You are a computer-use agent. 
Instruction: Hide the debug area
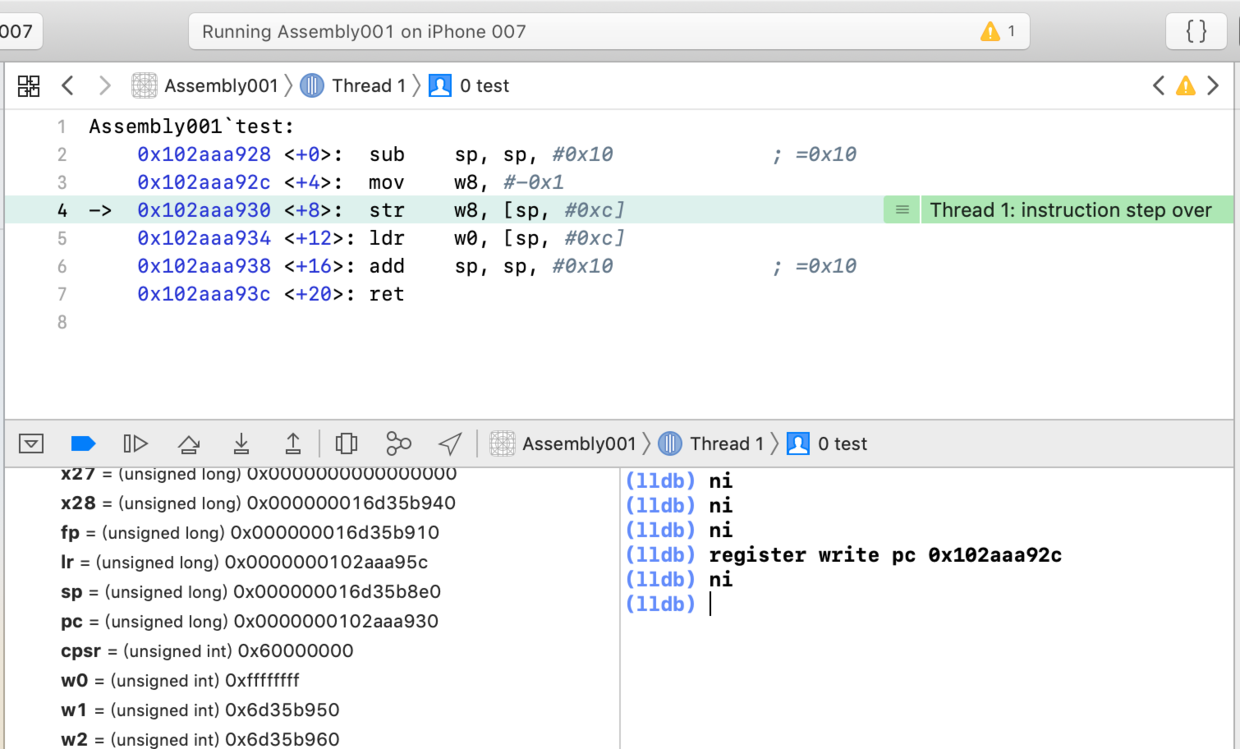click(31, 444)
